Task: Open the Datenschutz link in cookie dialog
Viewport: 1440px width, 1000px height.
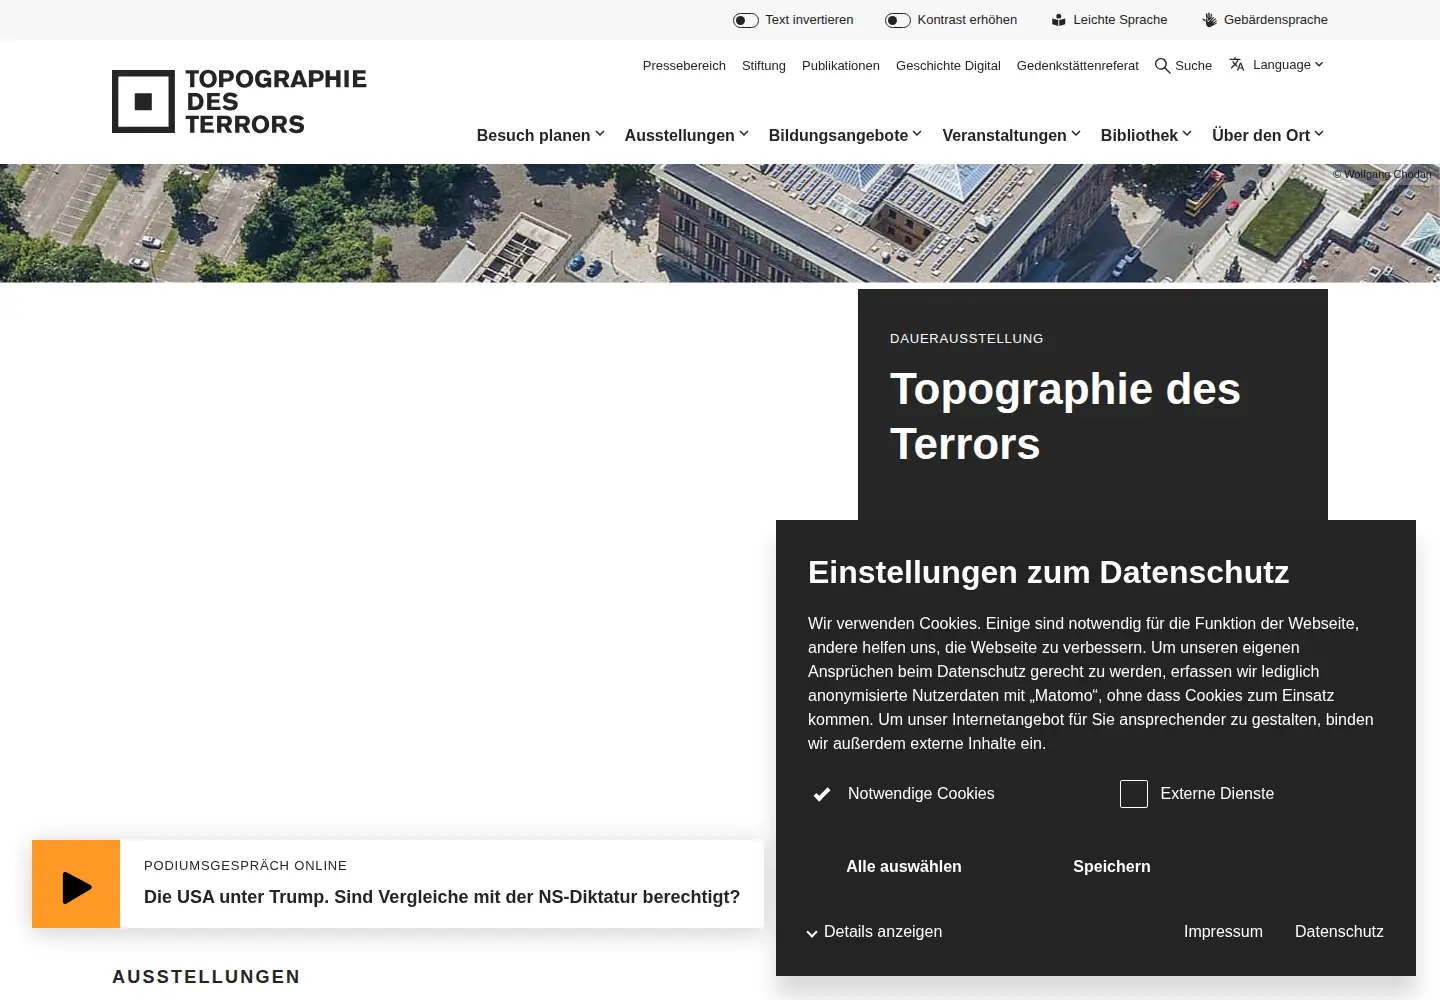Action: point(1339,932)
